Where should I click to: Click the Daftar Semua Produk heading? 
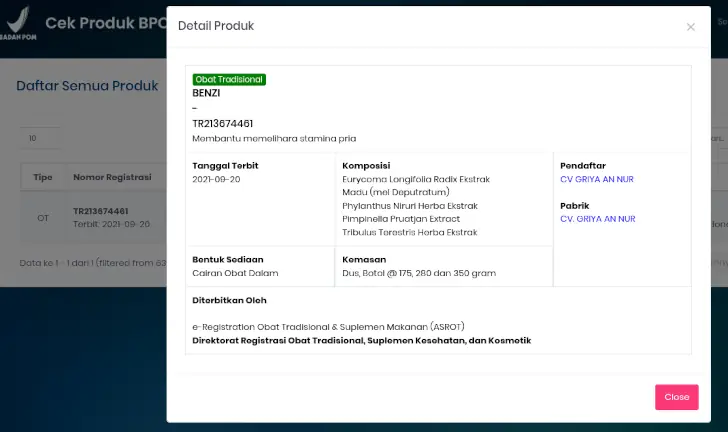click(87, 86)
